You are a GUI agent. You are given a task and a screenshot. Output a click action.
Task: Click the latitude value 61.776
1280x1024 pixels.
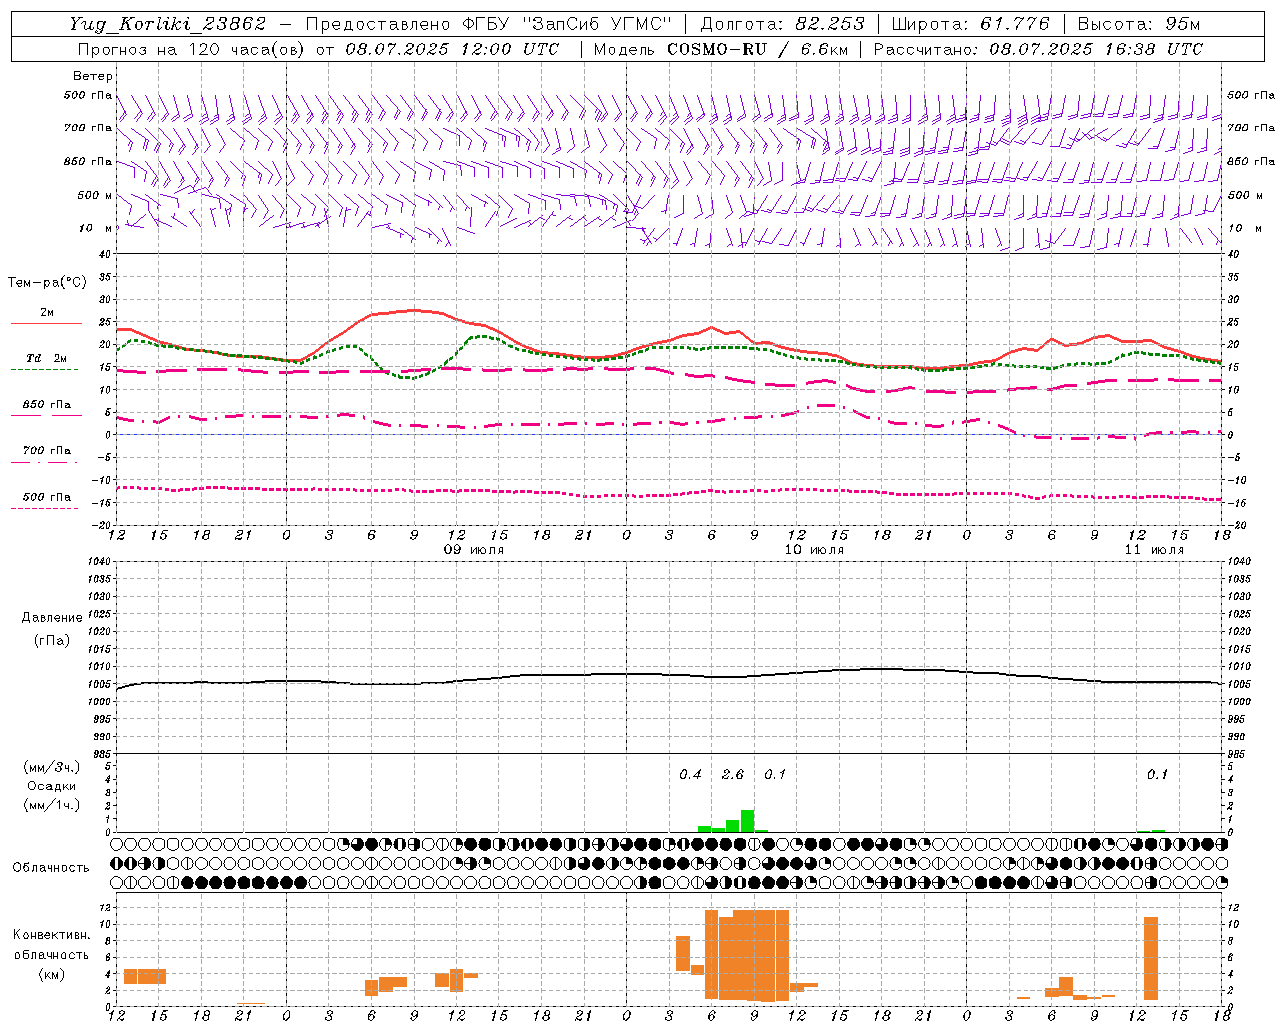[x=1015, y=24]
